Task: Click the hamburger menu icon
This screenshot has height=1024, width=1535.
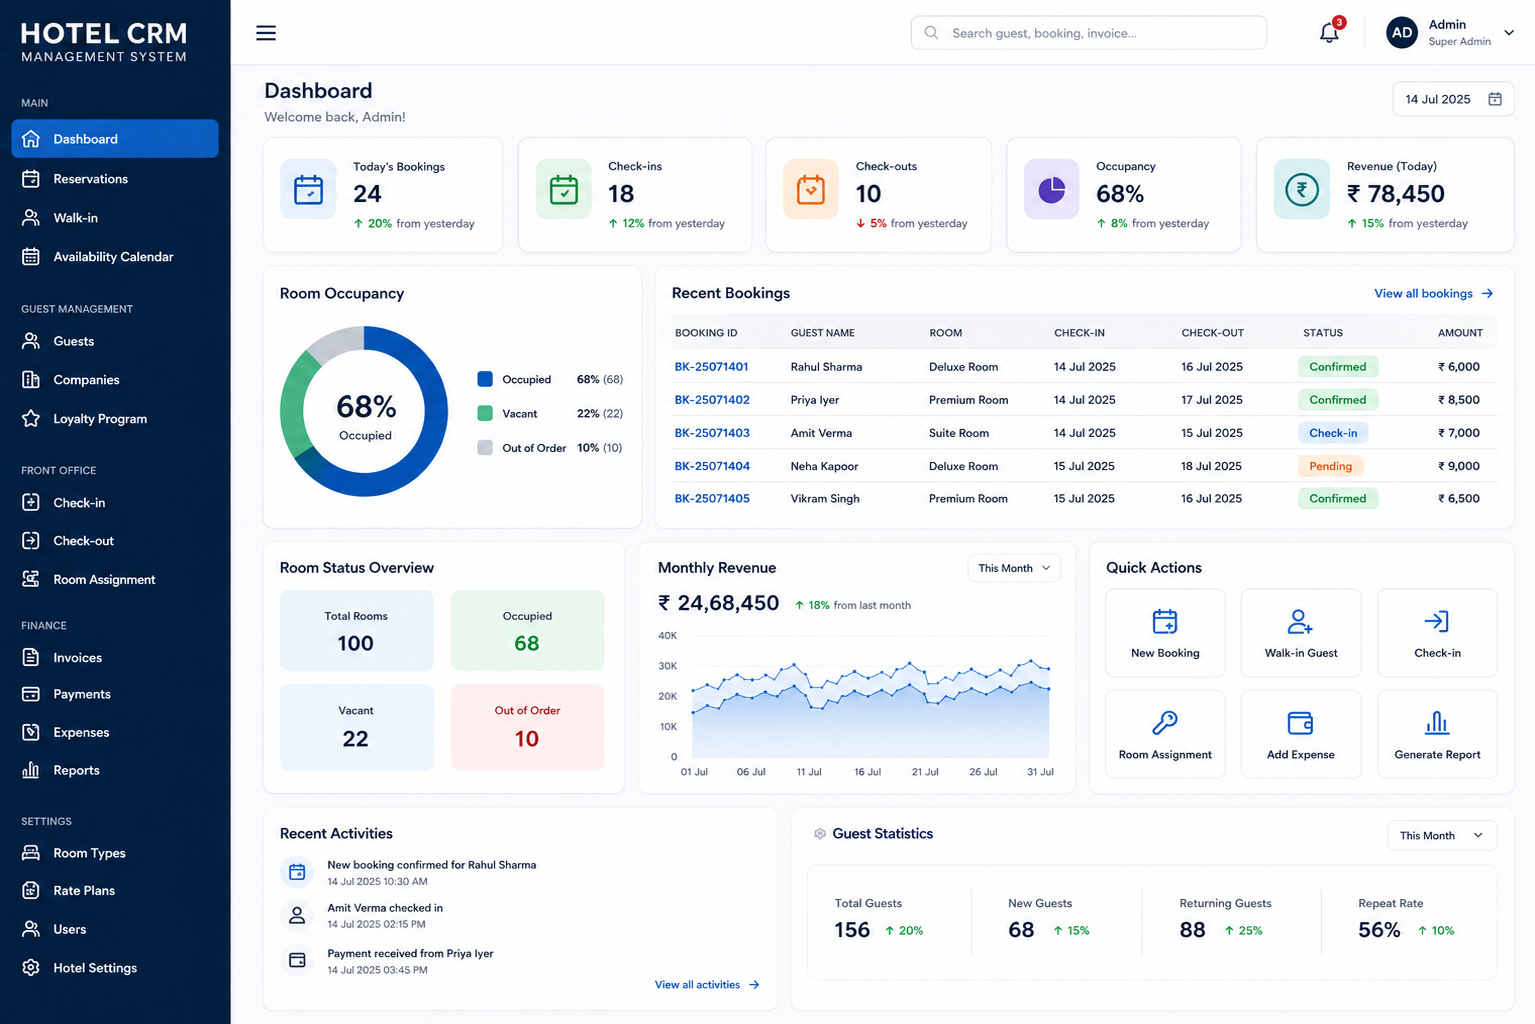Action: [266, 33]
